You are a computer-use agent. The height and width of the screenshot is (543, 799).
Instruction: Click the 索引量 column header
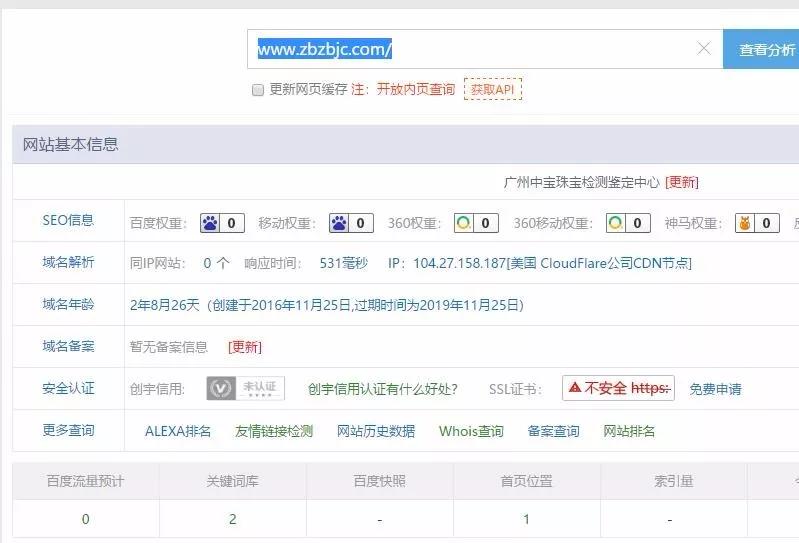pos(674,481)
